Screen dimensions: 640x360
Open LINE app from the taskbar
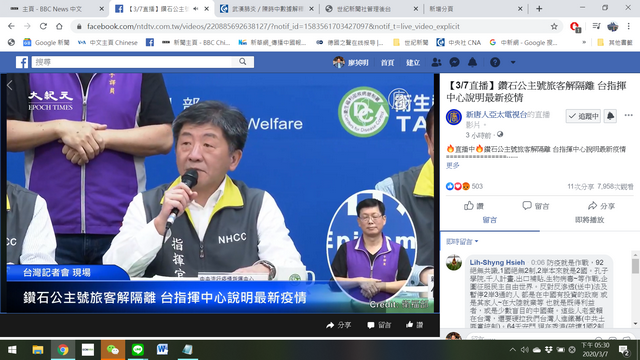pos(138,350)
